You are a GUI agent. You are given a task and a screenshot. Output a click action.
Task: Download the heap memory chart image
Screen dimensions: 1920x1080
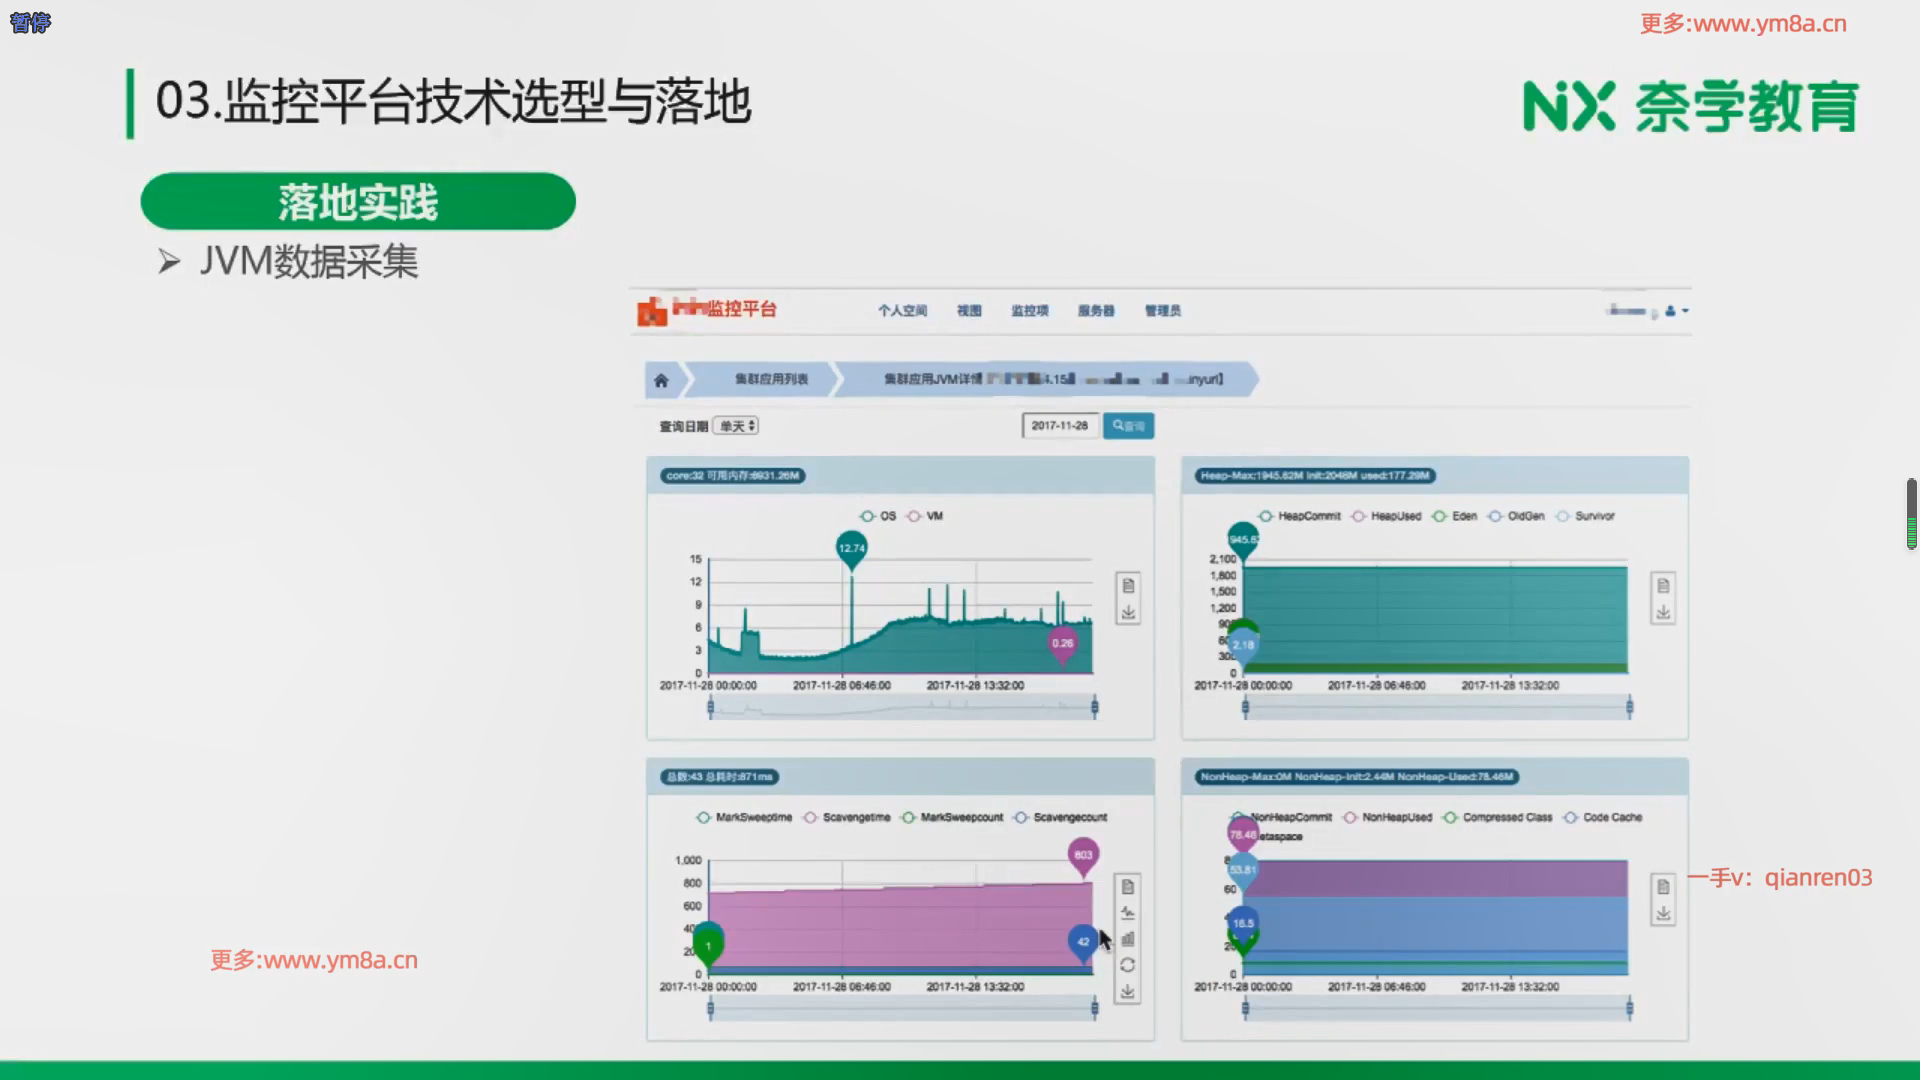[x=1663, y=612]
